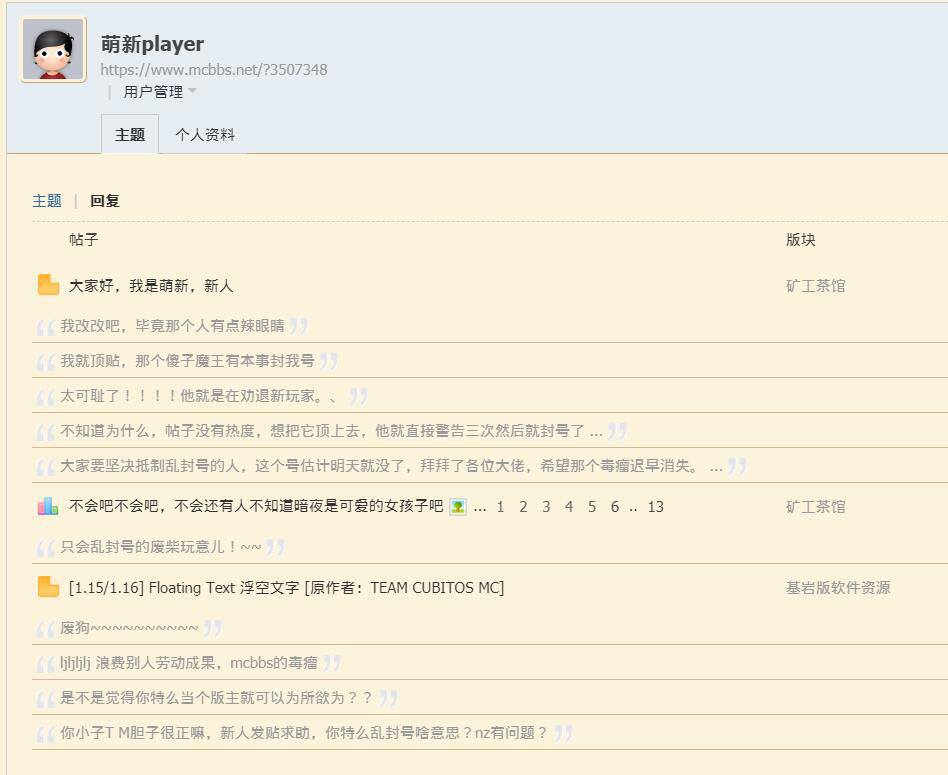Screen dimensions: 948x775
Task: Open the thread 大家好，我是萌新，新人
Action: click(x=151, y=286)
